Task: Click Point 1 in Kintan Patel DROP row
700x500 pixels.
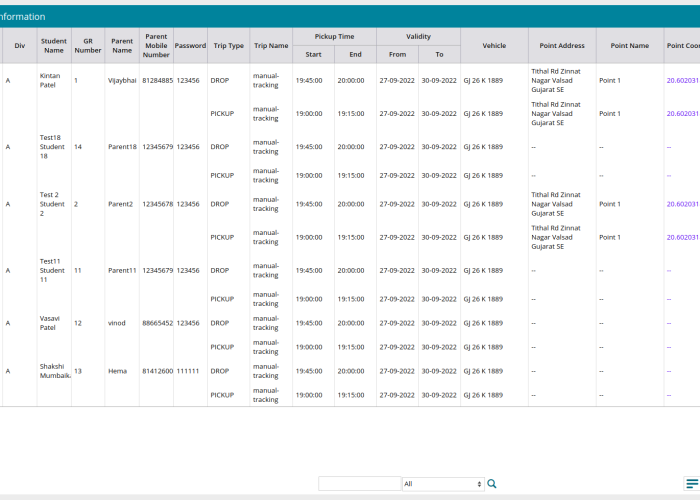Action: (x=609, y=80)
